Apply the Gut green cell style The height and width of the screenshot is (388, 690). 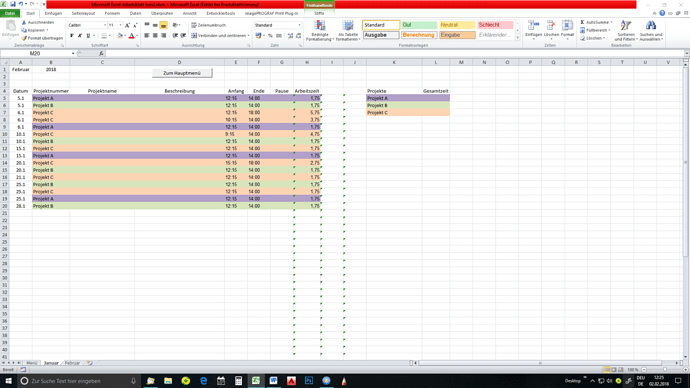point(419,25)
